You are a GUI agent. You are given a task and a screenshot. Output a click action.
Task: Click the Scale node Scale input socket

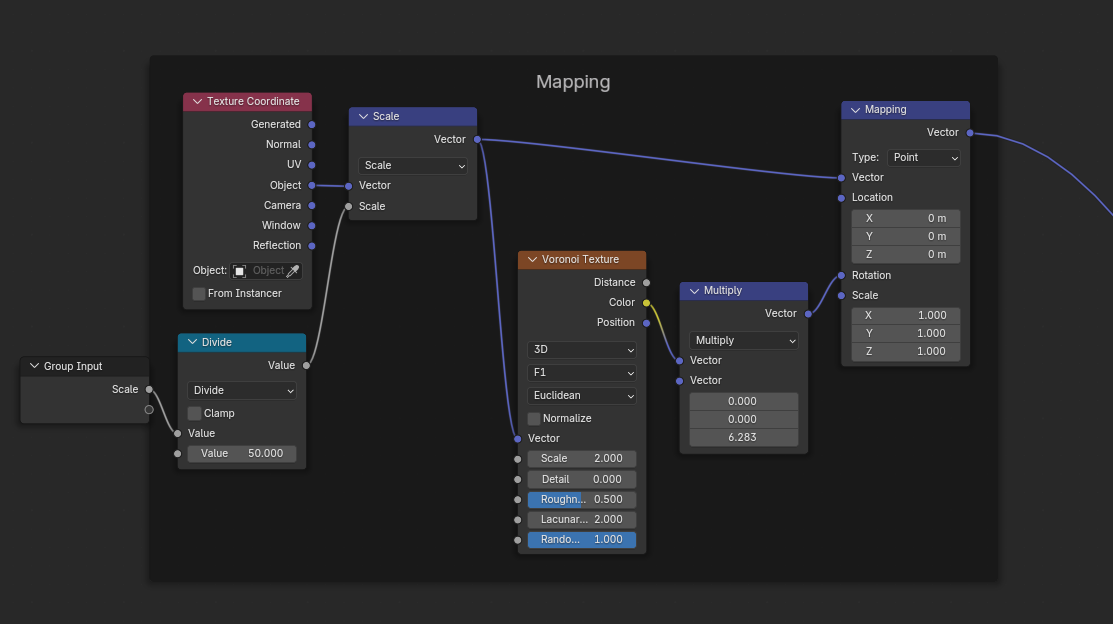[348, 207]
